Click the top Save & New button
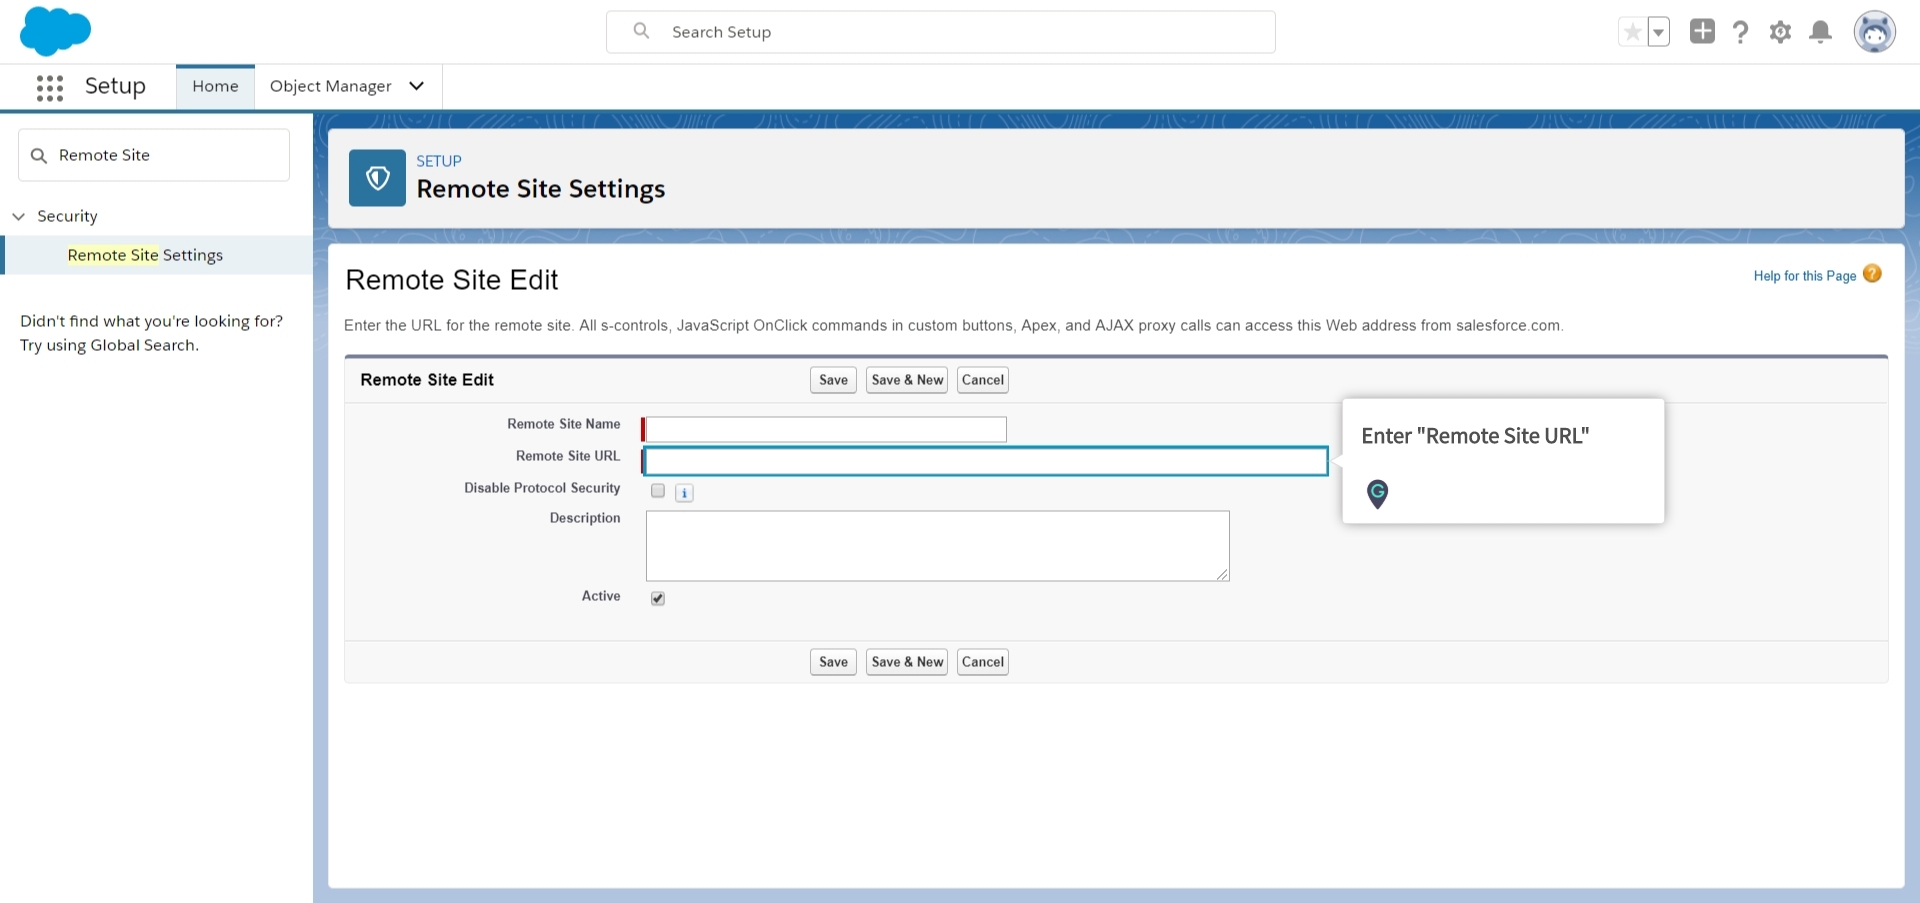This screenshot has width=1920, height=903. [907, 380]
